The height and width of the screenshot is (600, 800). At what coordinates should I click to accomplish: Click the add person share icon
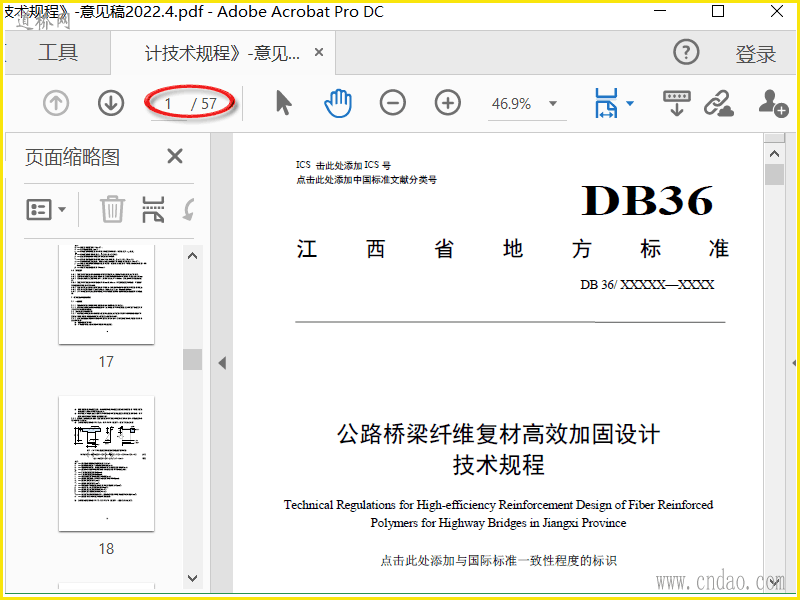coord(773,104)
